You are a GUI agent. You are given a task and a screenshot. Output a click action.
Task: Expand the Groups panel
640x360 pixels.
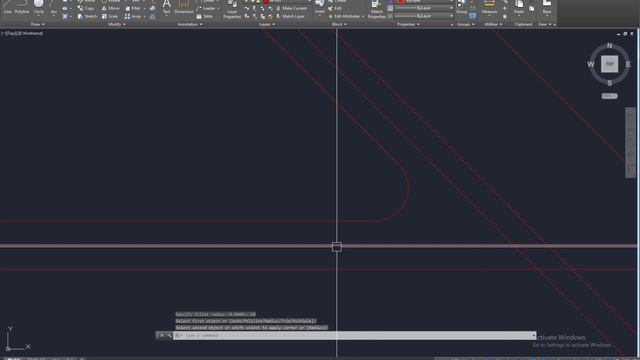pyautogui.click(x=466, y=24)
